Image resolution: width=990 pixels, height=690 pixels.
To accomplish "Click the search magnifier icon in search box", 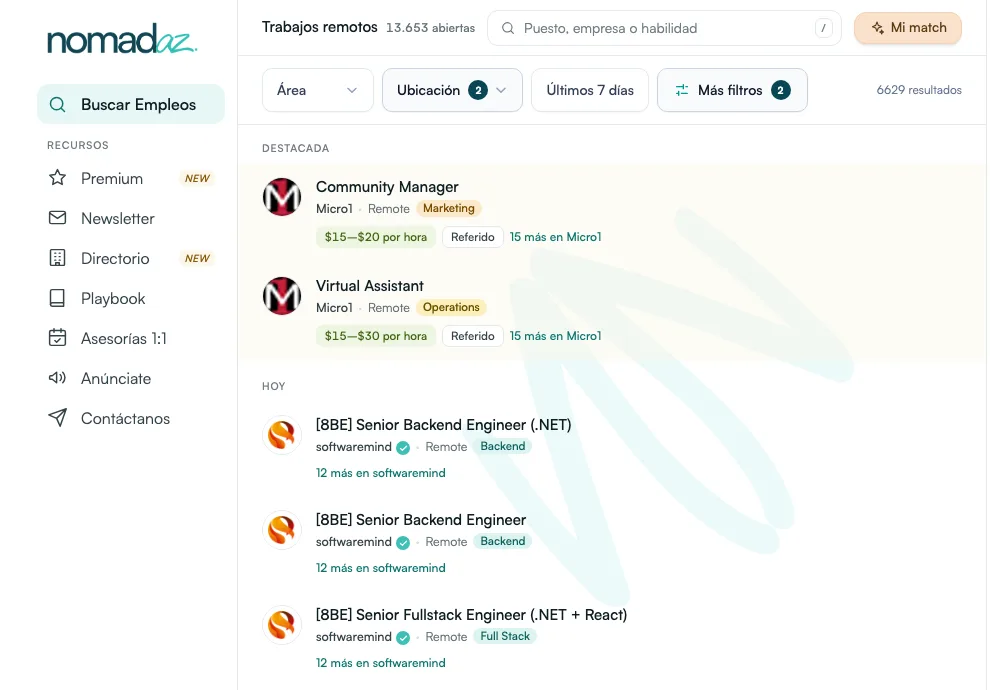I will (508, 28).
